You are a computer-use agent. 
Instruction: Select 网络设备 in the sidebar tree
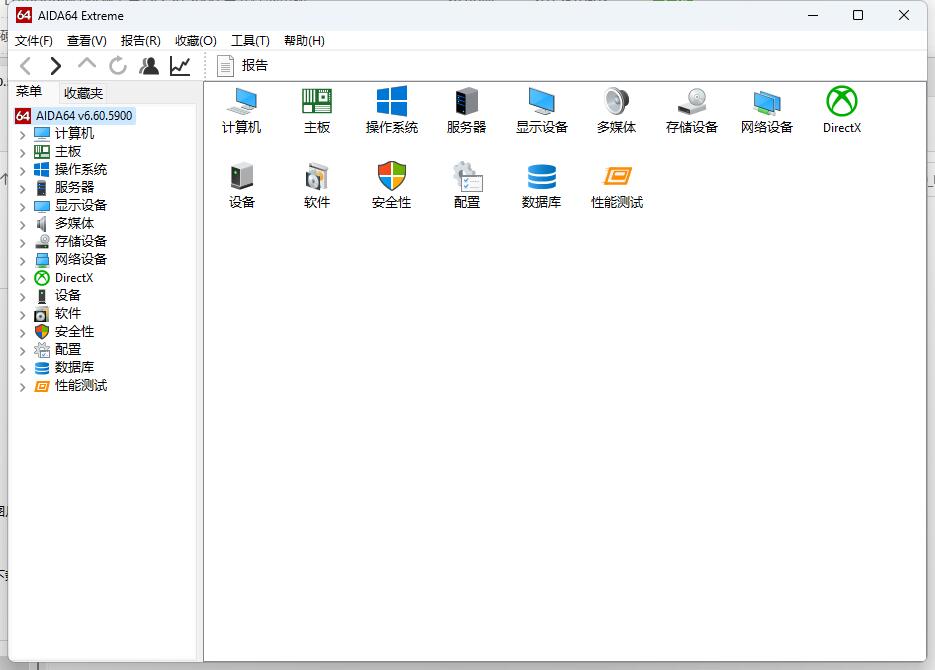80,259
